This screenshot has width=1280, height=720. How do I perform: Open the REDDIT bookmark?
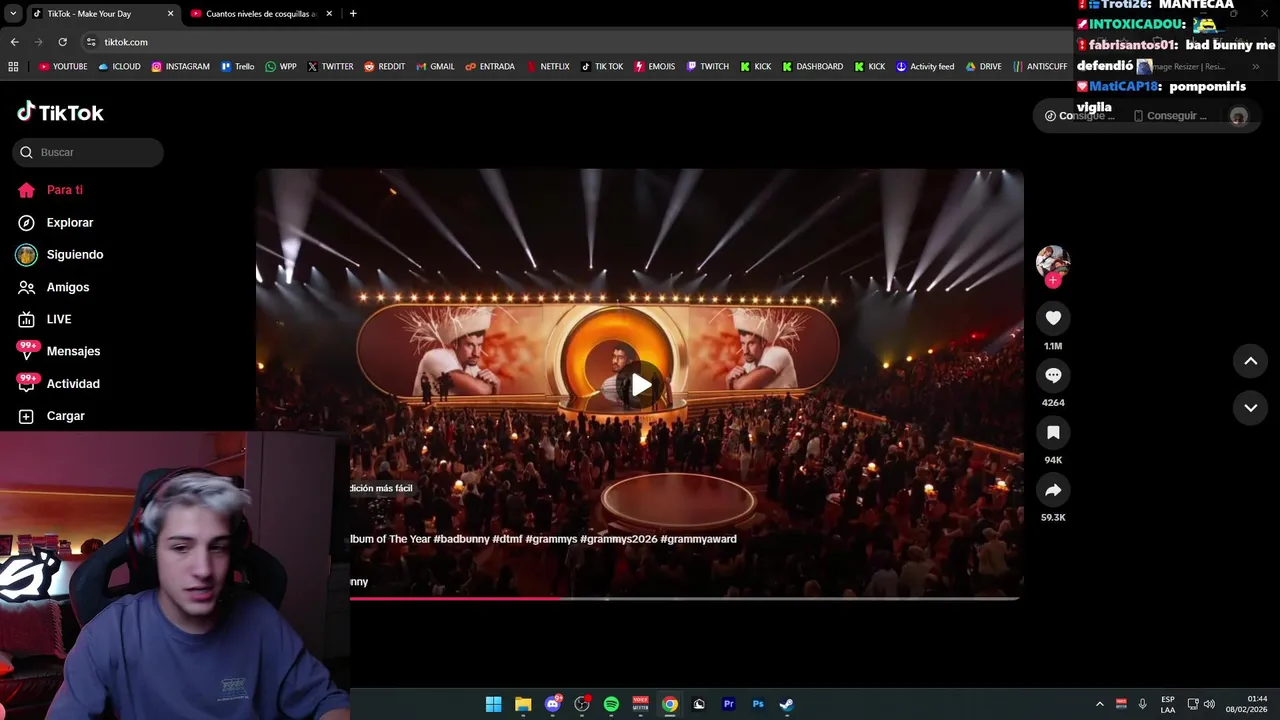(385, 66)
